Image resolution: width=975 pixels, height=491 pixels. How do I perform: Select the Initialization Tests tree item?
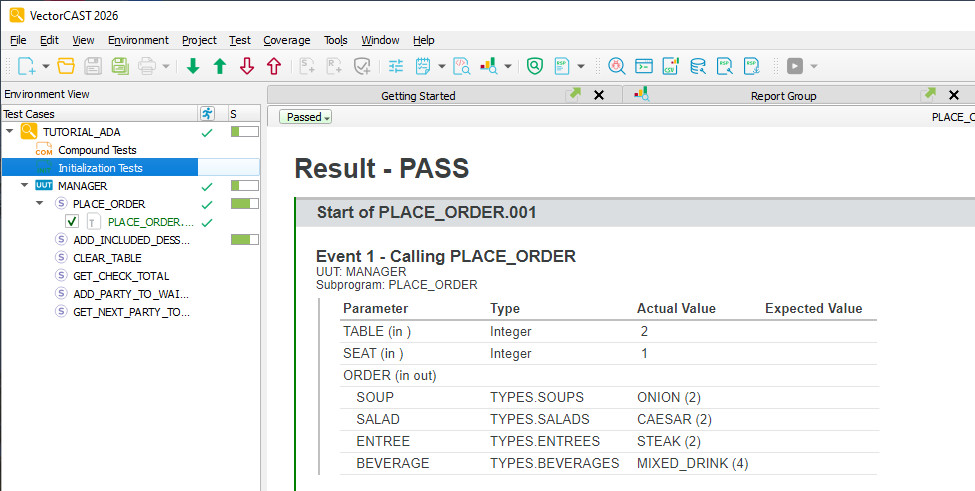point(100,168)
